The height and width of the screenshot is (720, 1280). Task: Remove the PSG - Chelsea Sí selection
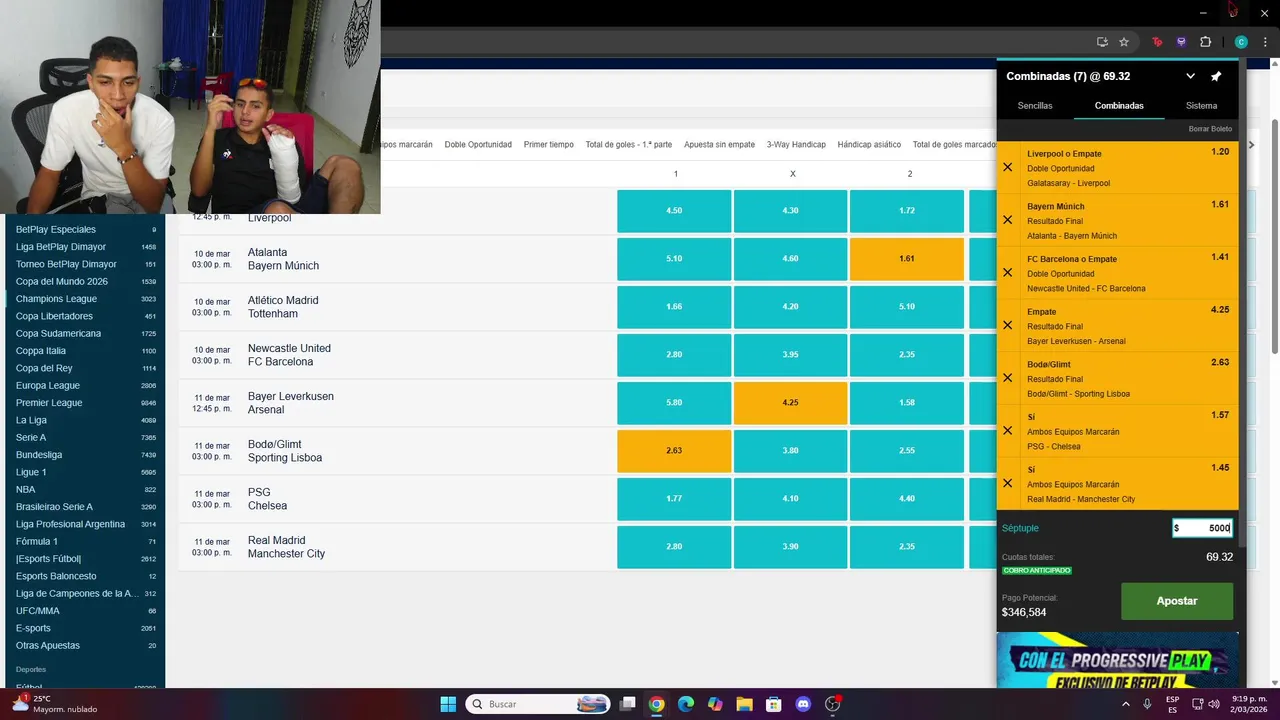(x=1007, y=431)
